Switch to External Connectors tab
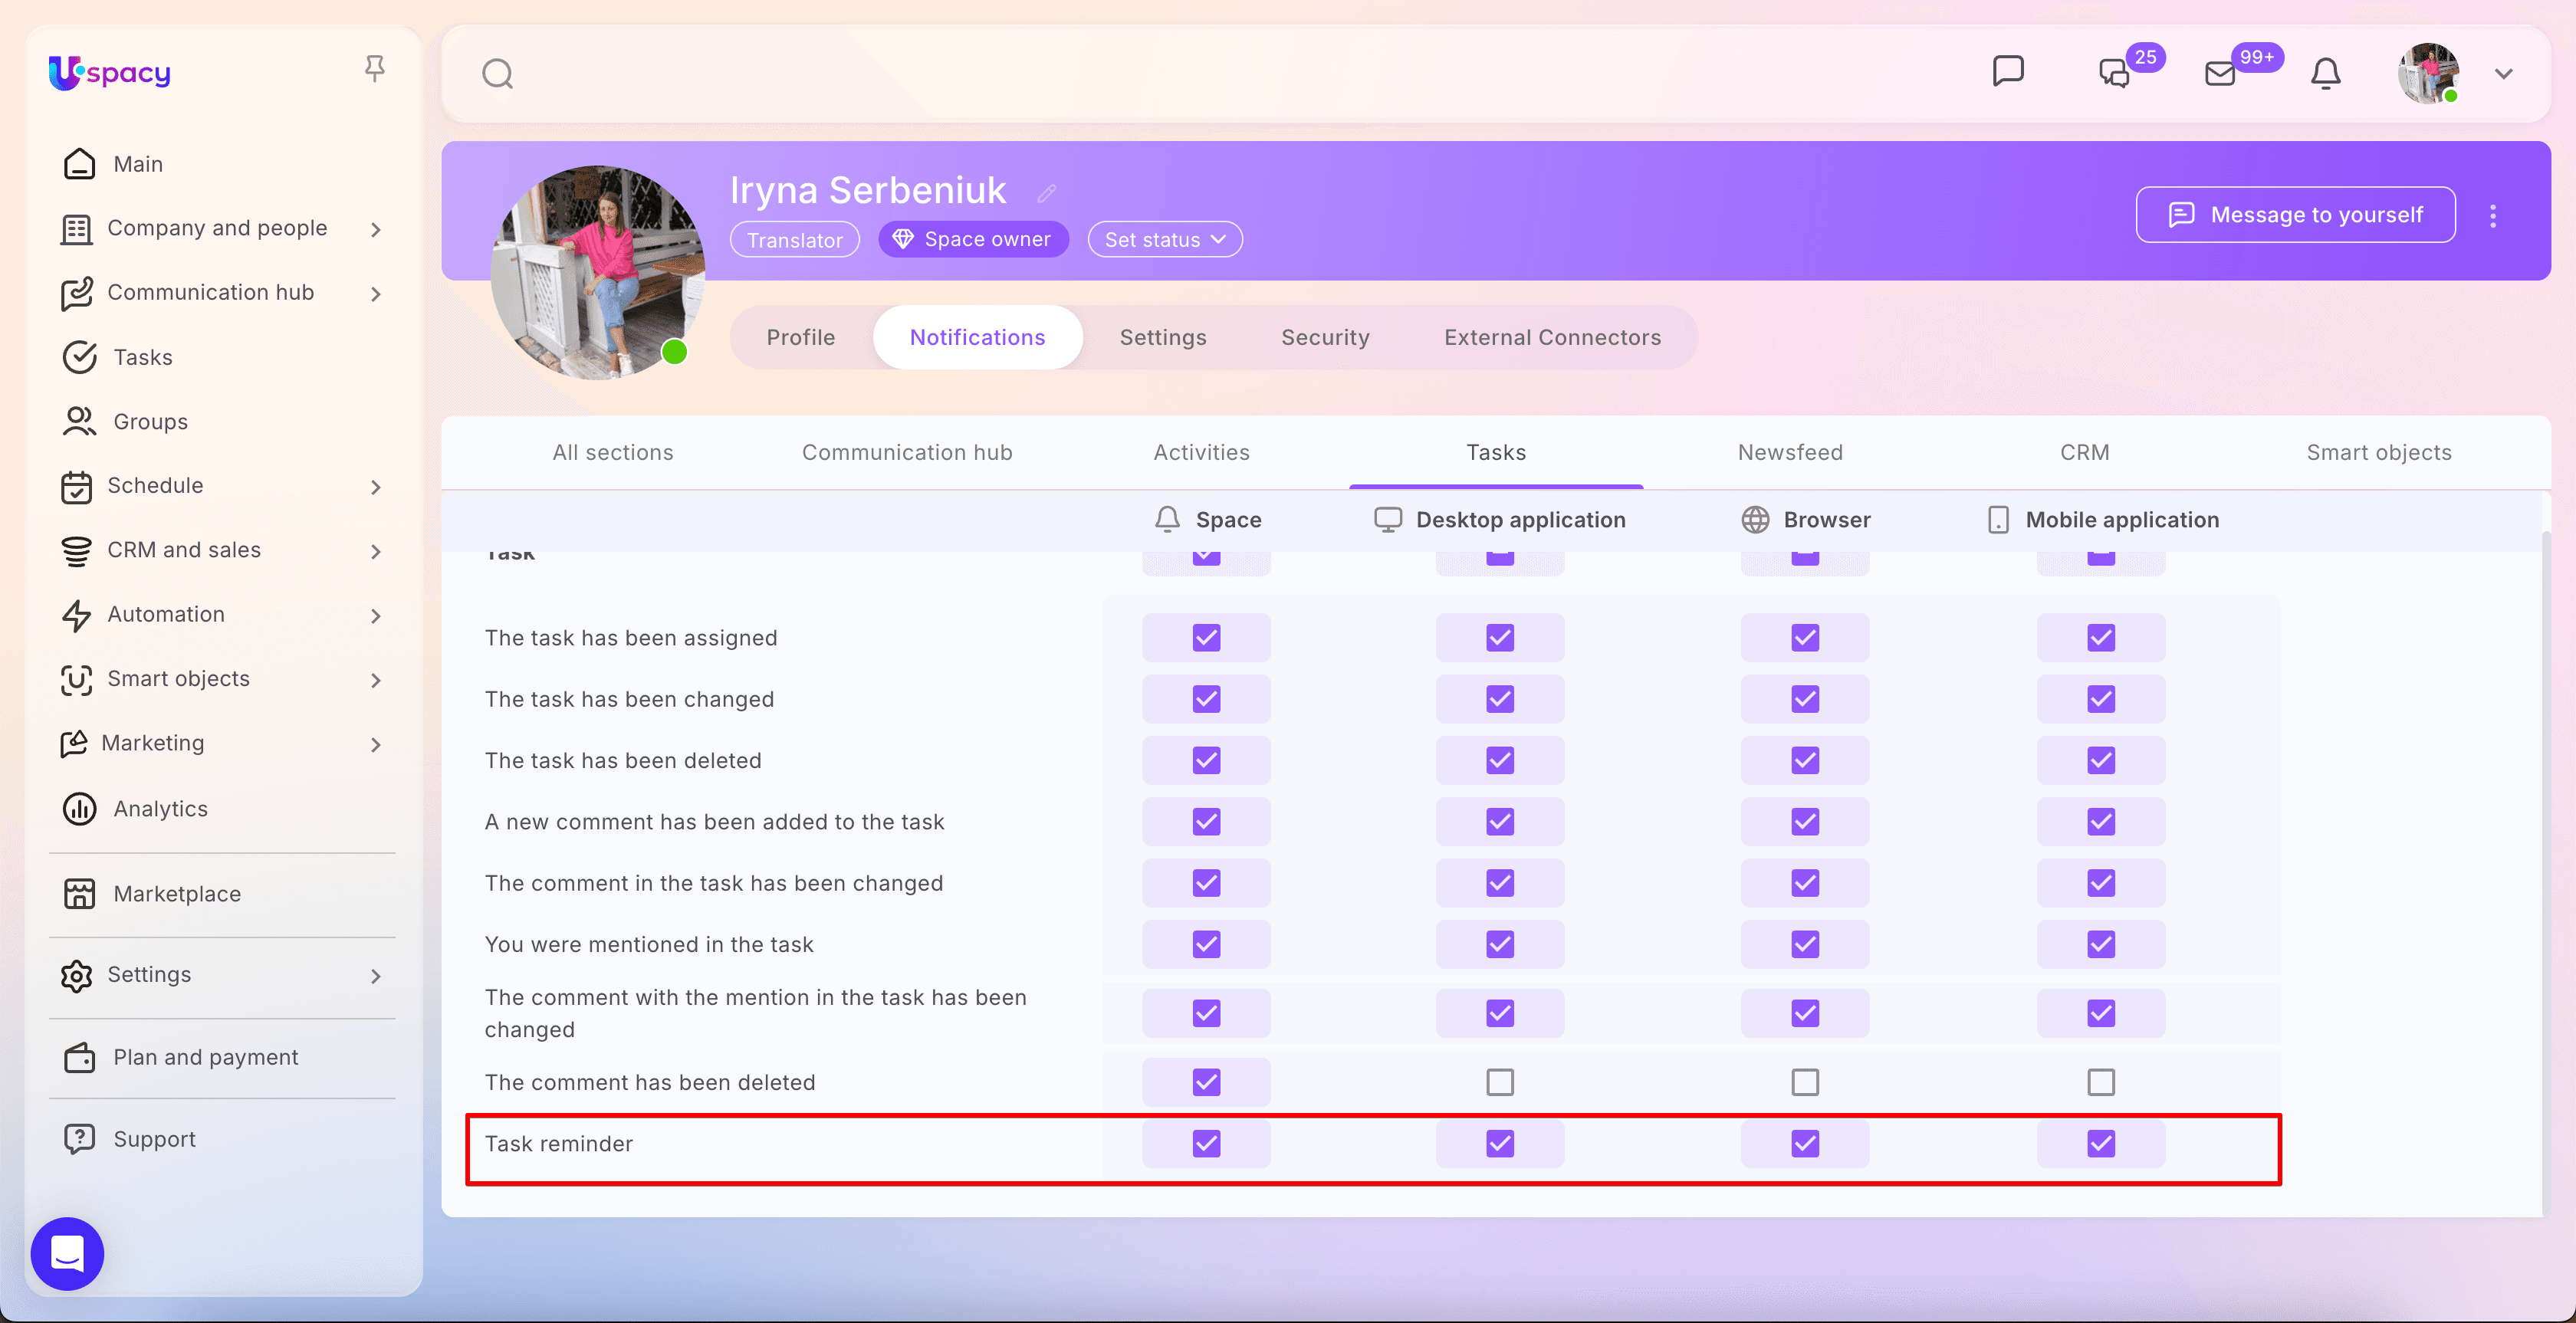Viewport: 2576px width, 1323px height. [x=1552, y=337]
